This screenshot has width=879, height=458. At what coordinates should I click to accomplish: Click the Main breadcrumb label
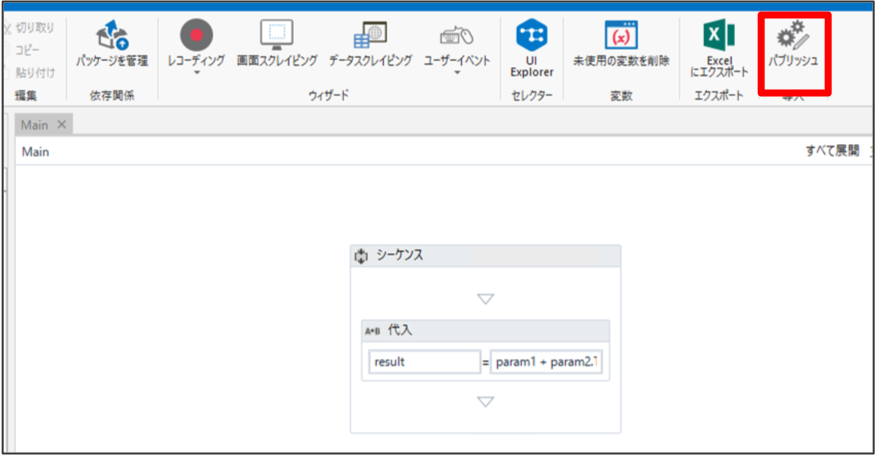tap(35, 152)
